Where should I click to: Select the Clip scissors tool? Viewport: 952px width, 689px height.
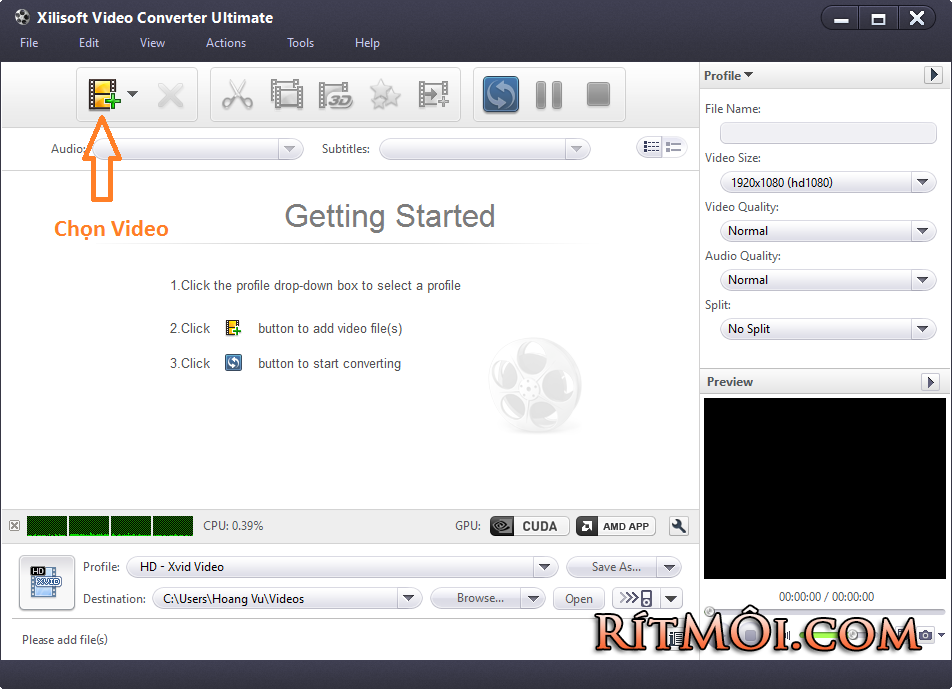(x=237, y=94)
